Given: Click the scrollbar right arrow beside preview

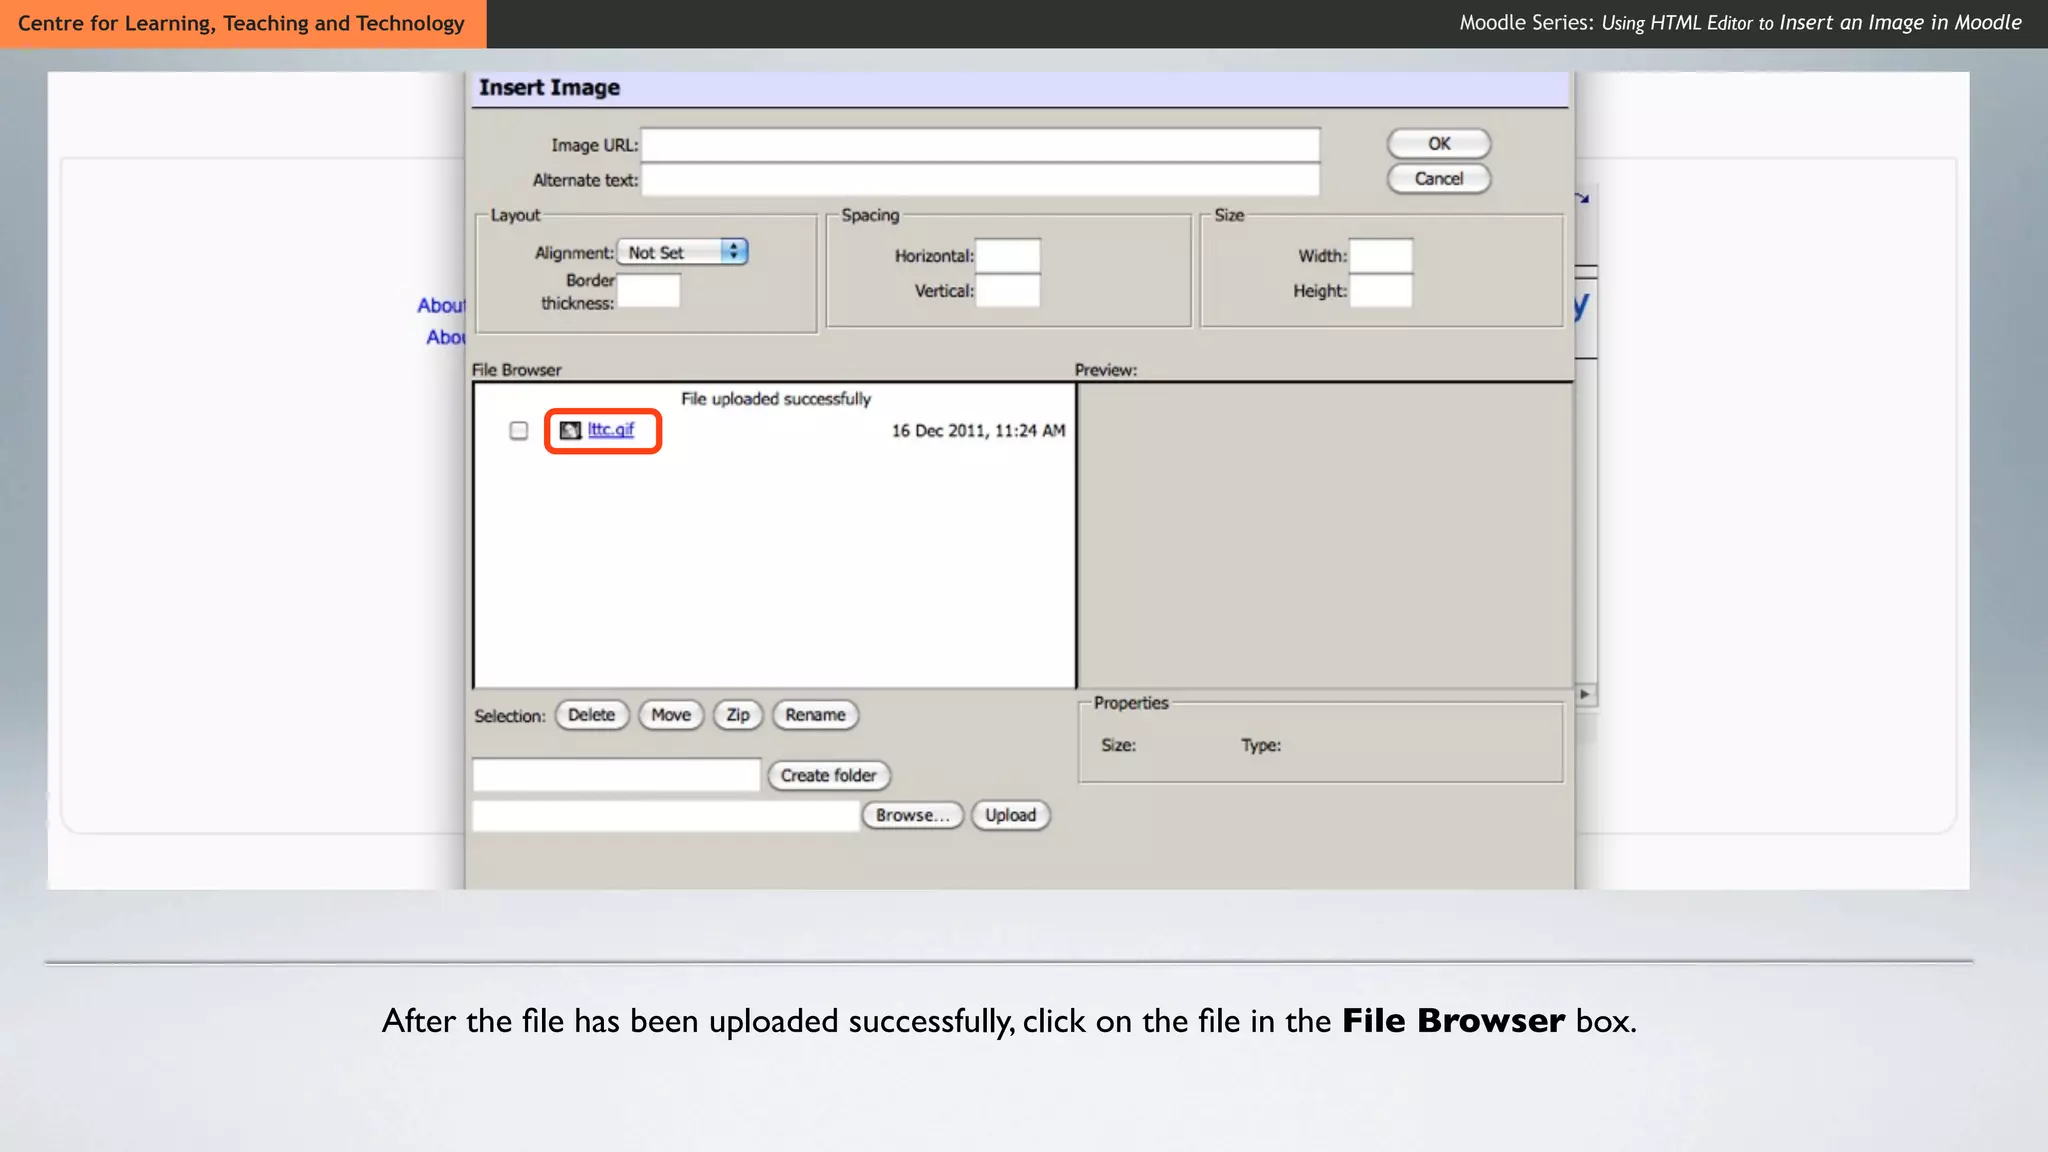Looking at the screenshot, I should coord(1585,694).
